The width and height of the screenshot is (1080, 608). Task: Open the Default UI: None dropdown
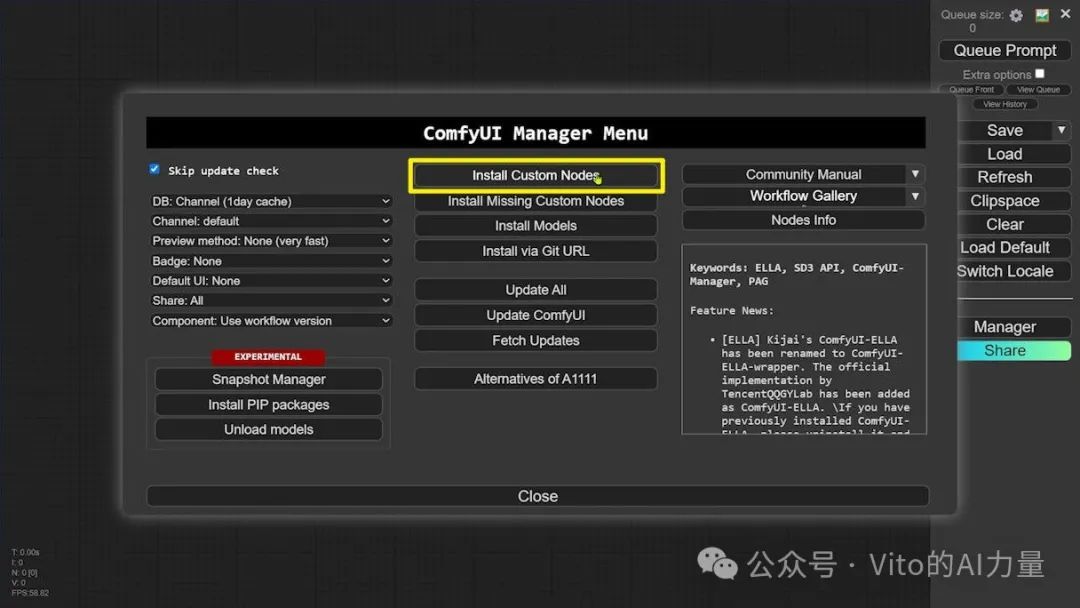[271, 281]
